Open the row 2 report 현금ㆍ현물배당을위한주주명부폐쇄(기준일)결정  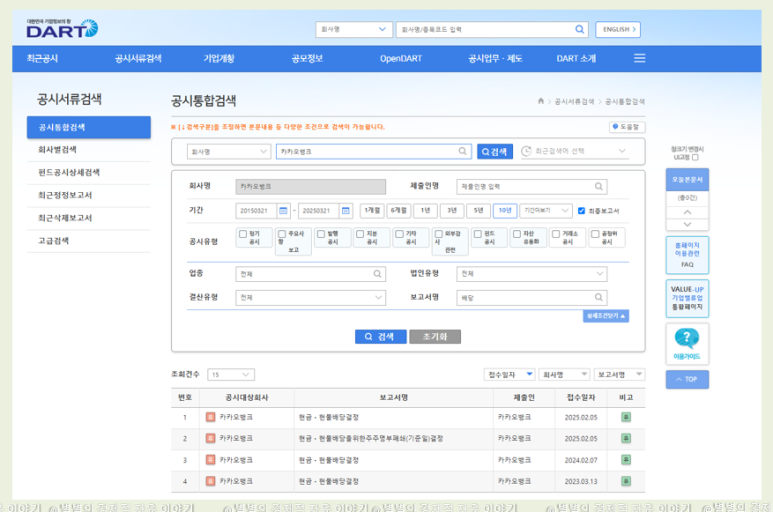(371, 438)
